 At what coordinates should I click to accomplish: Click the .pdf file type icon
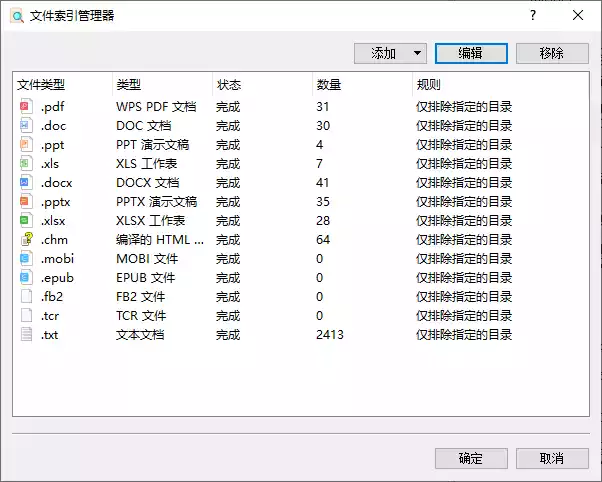27,107
